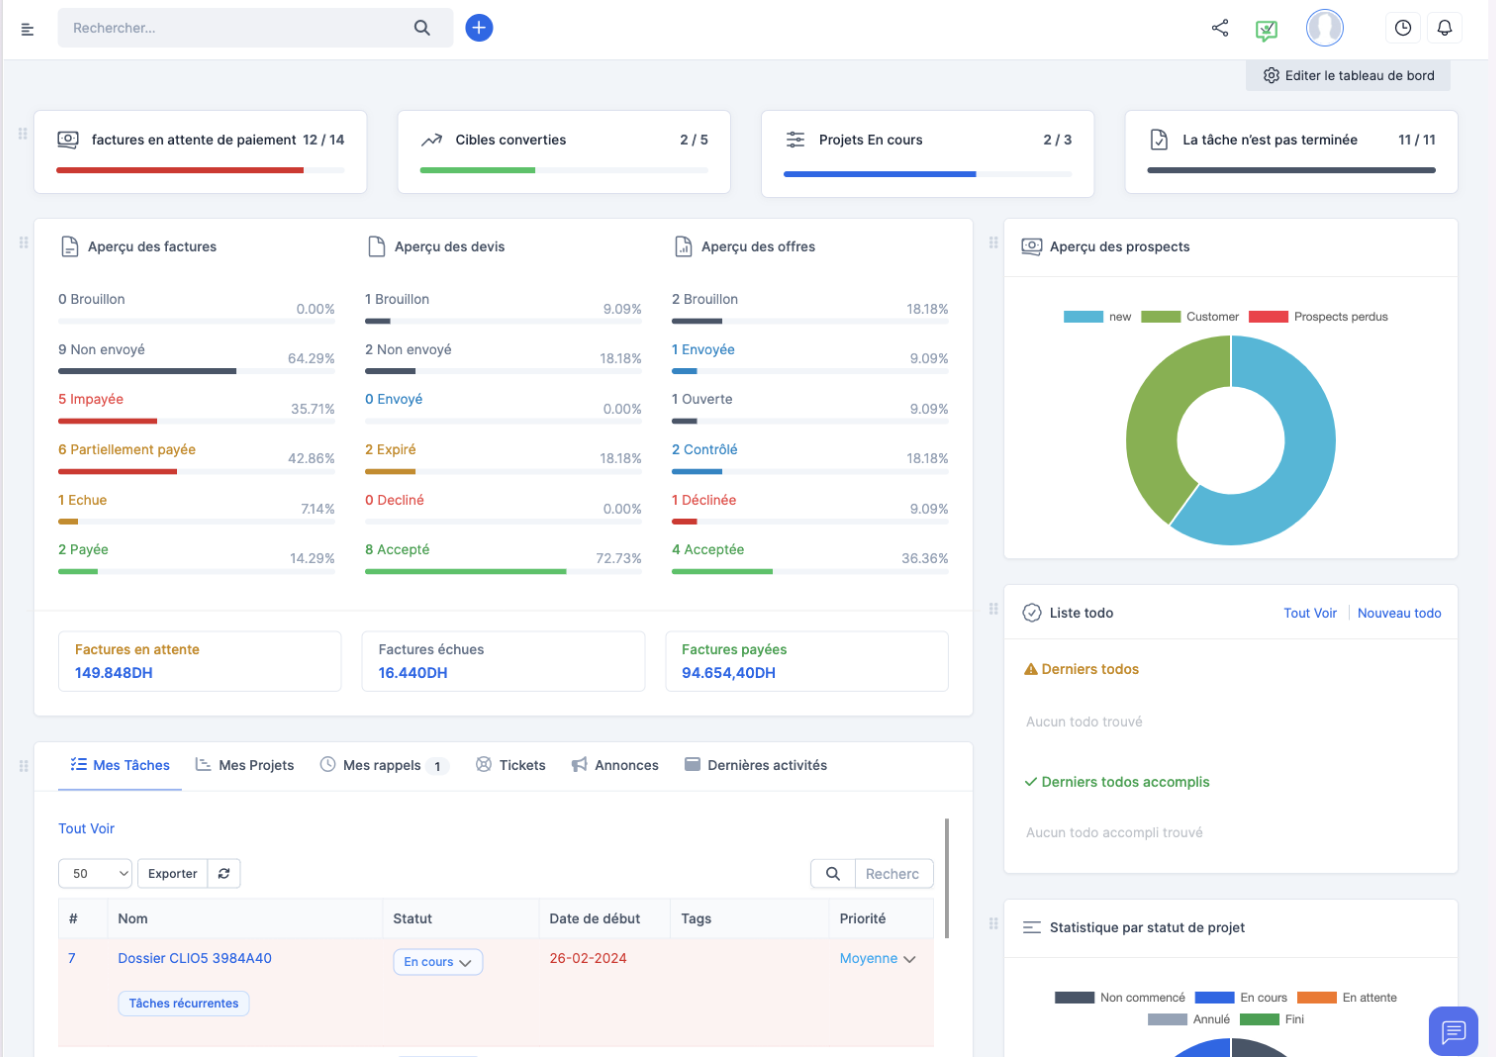The image size is (1496, 1057).
Task: Open the timesheet clock icon
Action: pos(1403,28)
